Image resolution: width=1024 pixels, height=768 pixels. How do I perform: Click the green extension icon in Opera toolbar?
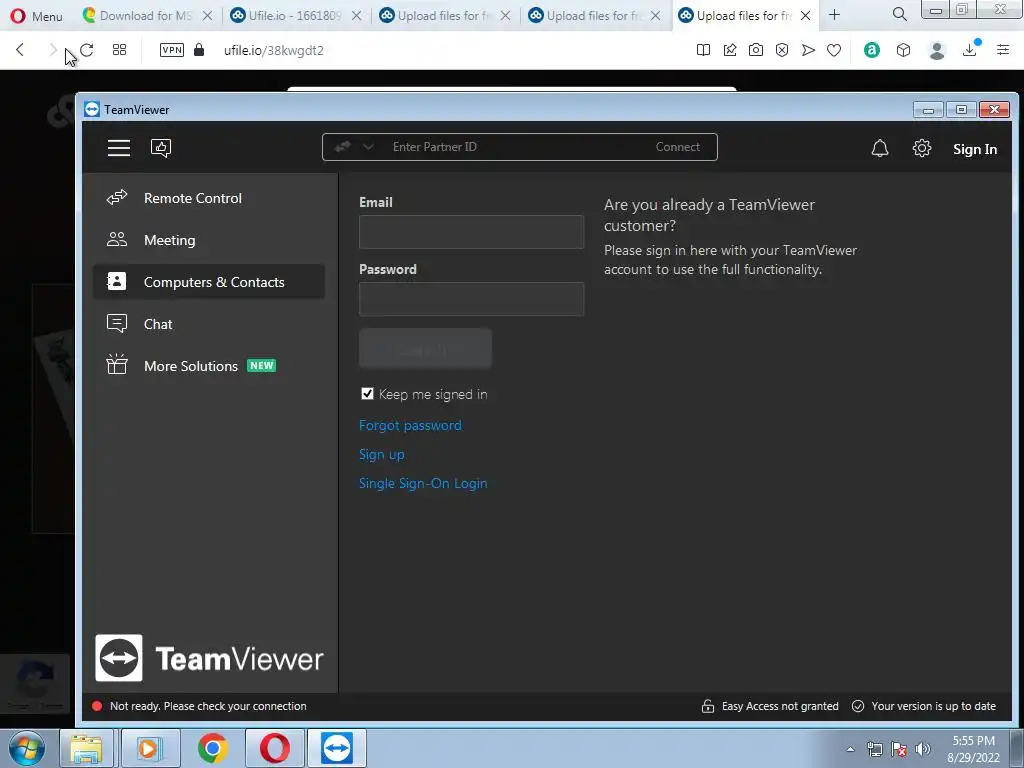[872, 50]
